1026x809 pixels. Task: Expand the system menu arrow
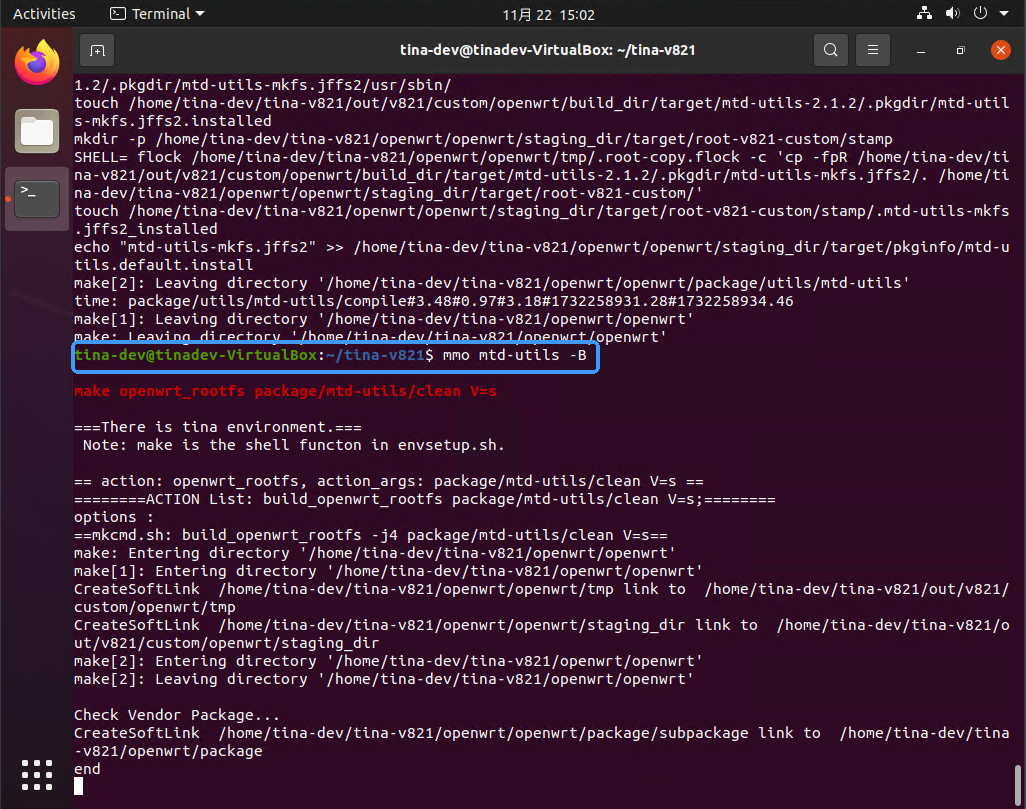[x=1003, y=14]
